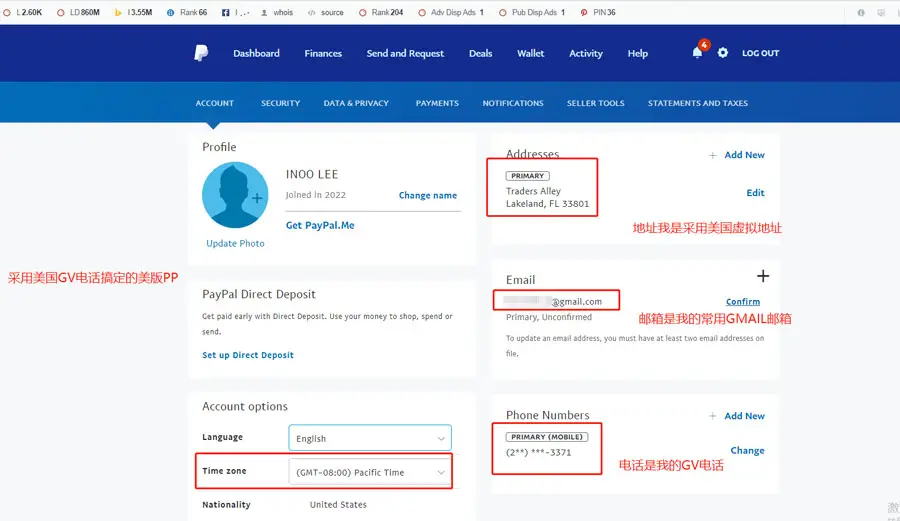900x521 pixels.
Task: Open the Activity page
Action: (x=586, y=53)
